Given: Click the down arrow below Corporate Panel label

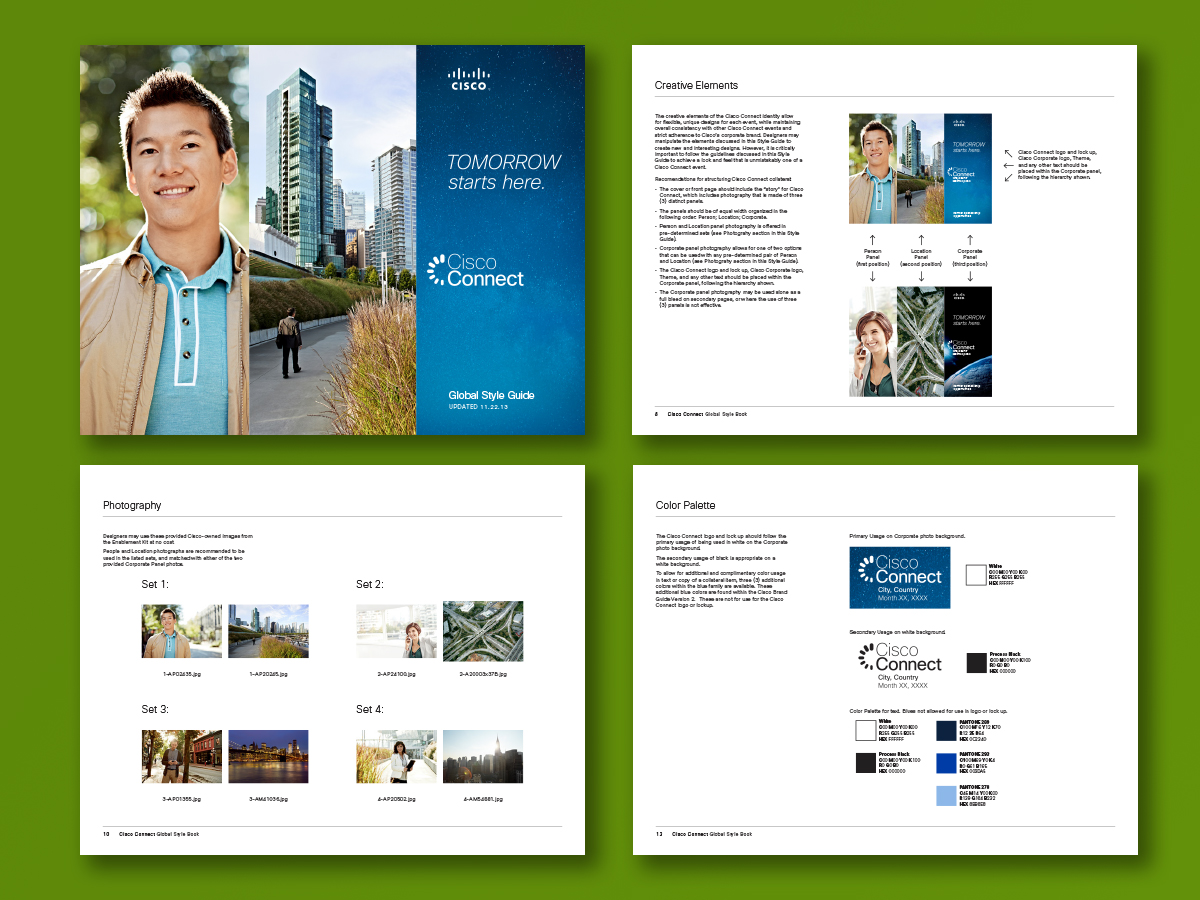Looking at the screenshot, I should pyautogui.click(x=968, y=276).
